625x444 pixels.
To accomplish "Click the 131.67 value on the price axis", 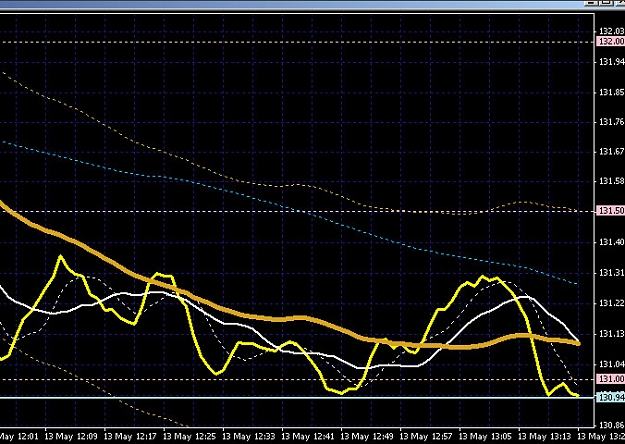I will pyautogui.click(x=612, y=152).
